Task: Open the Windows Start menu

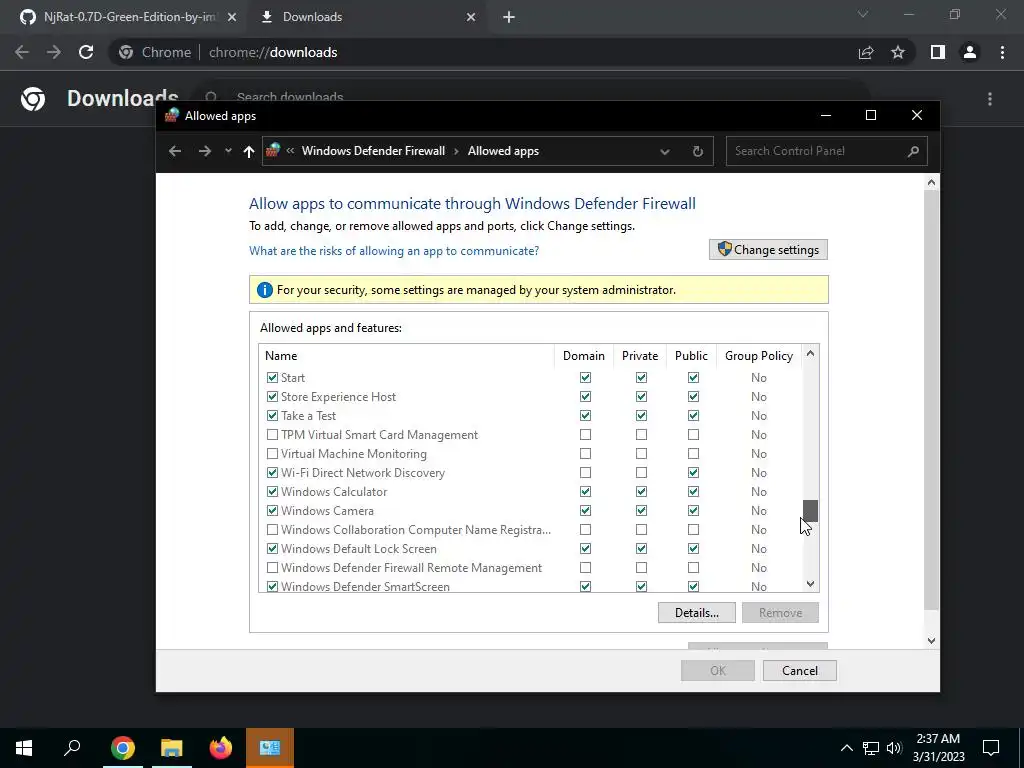Action: pos(24,748)
